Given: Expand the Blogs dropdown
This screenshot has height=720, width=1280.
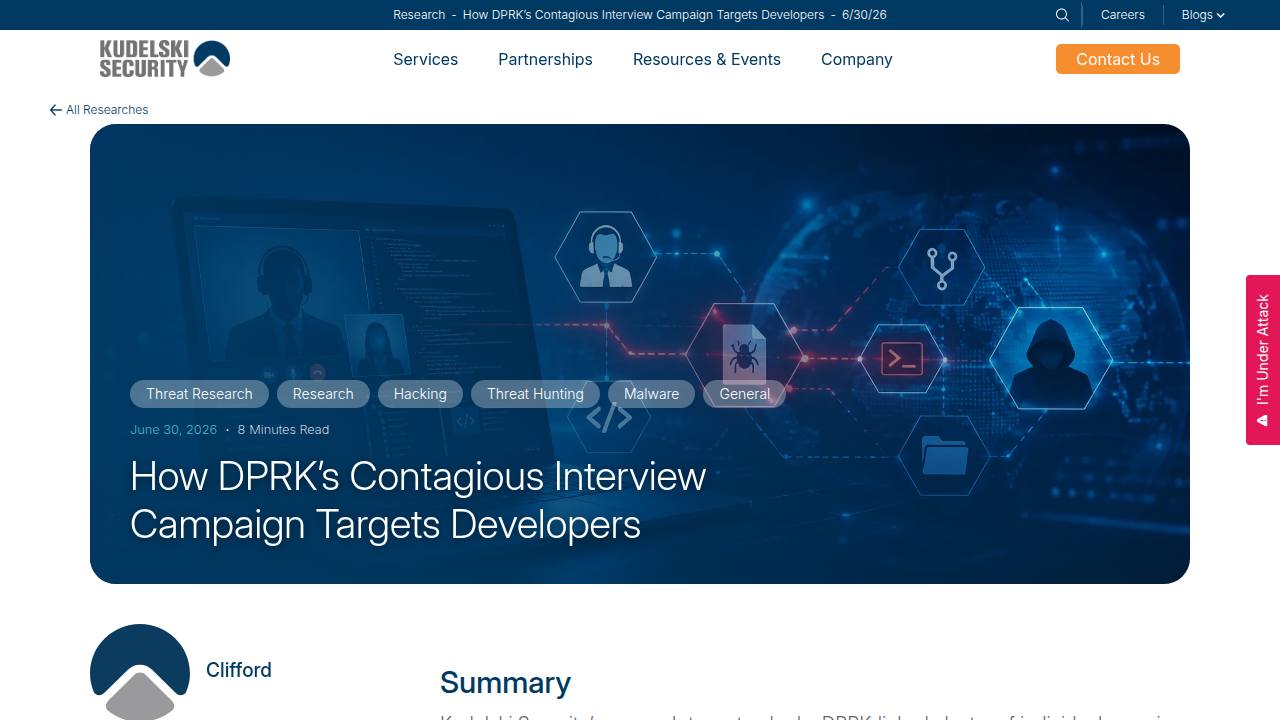Looking at the screenshot, I should 1202,15.
